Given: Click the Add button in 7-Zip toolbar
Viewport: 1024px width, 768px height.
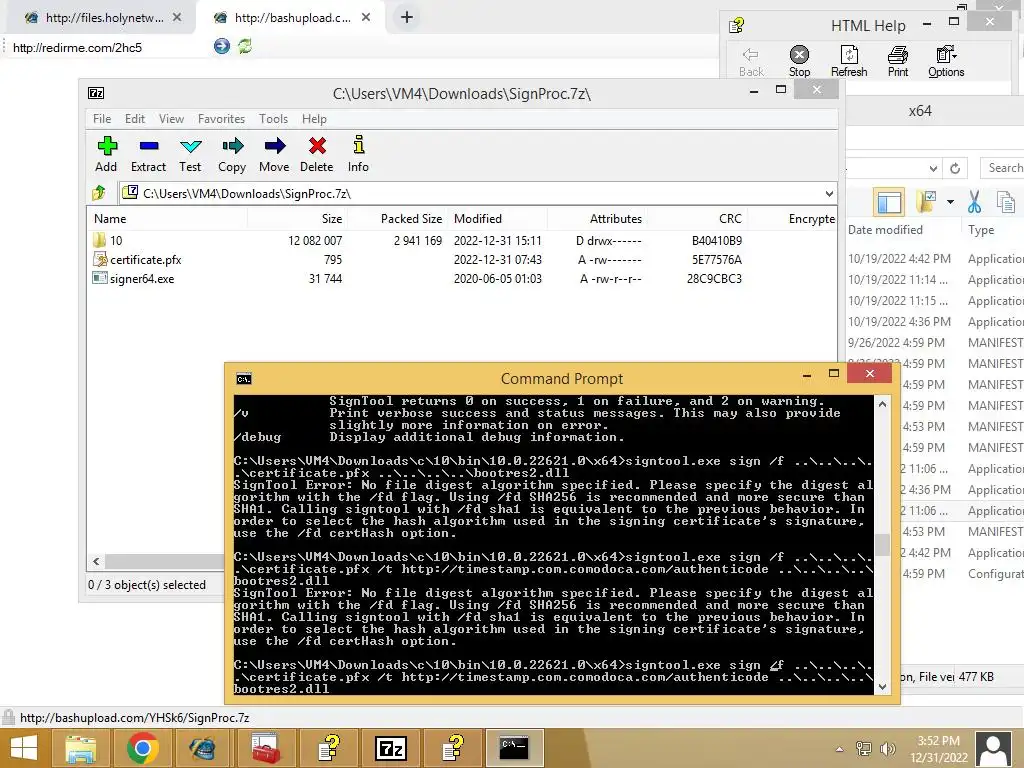Looking at the screenshot, I should 106,154.
